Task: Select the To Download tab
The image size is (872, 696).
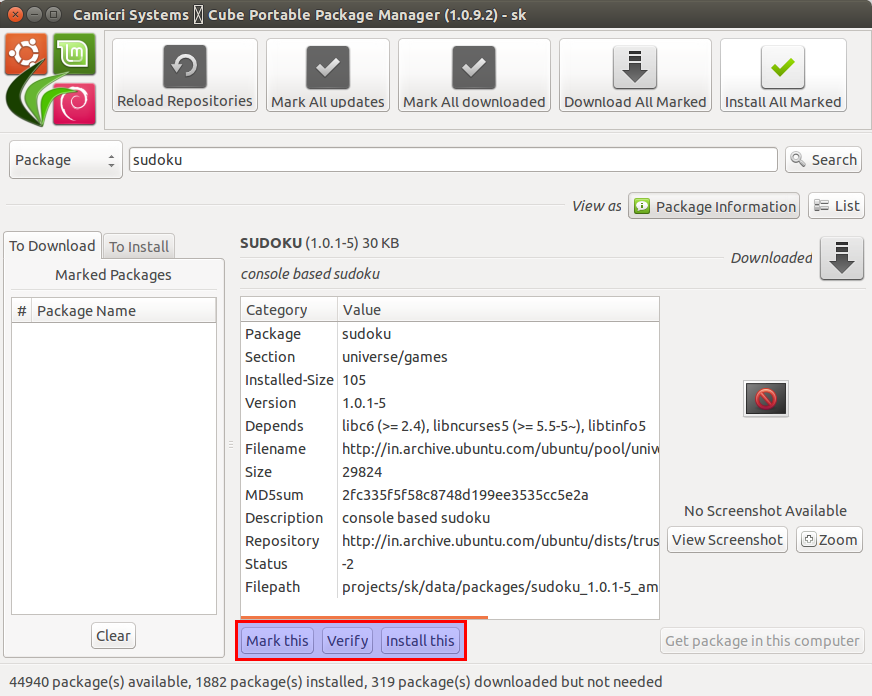Action: [x=52, y=246]
